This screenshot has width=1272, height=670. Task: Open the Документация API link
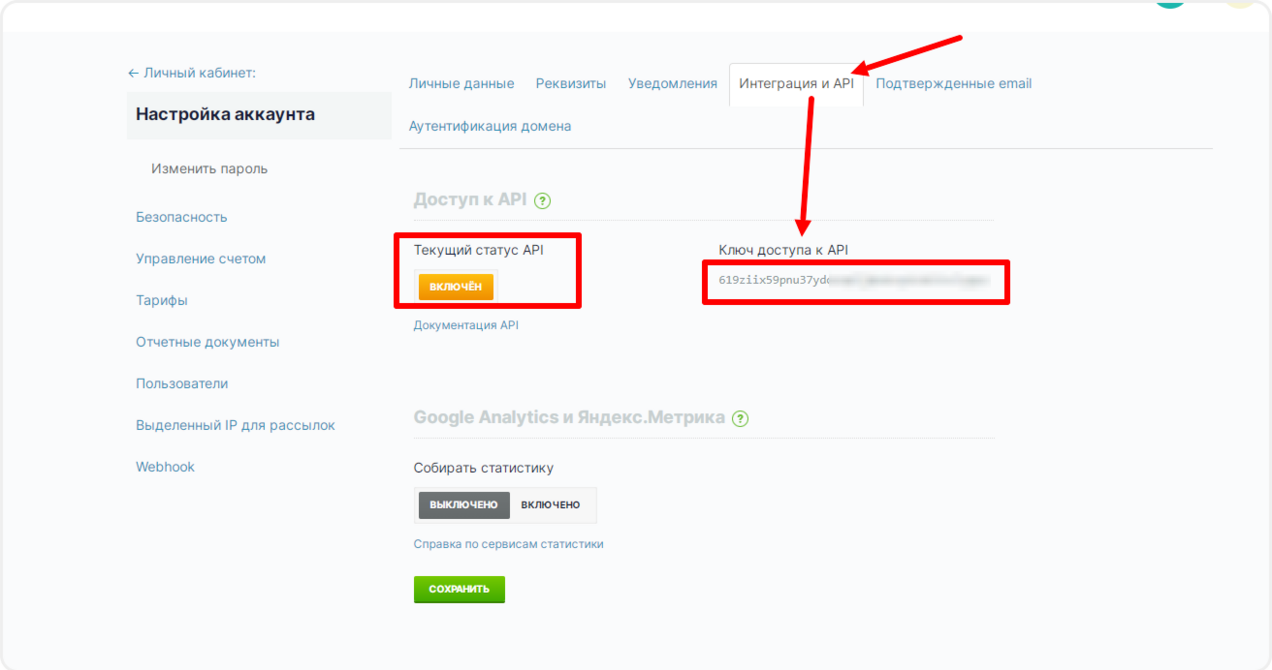(x=466, y=325)
